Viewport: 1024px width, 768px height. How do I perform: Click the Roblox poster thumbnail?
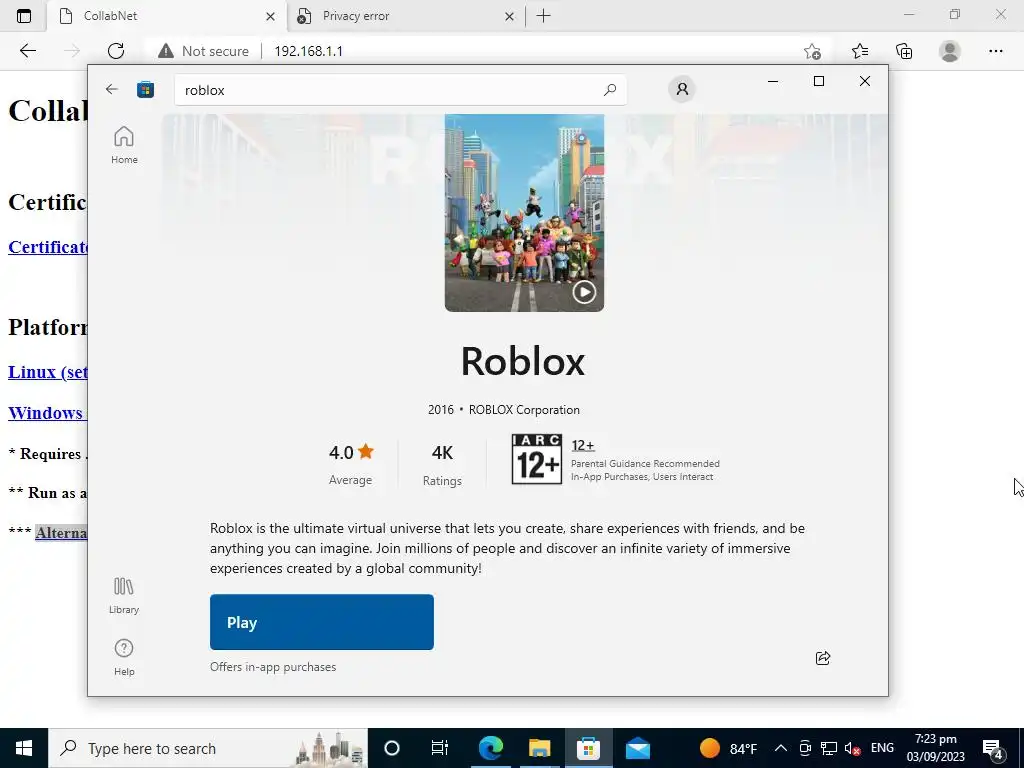click(x=524, y=213)
